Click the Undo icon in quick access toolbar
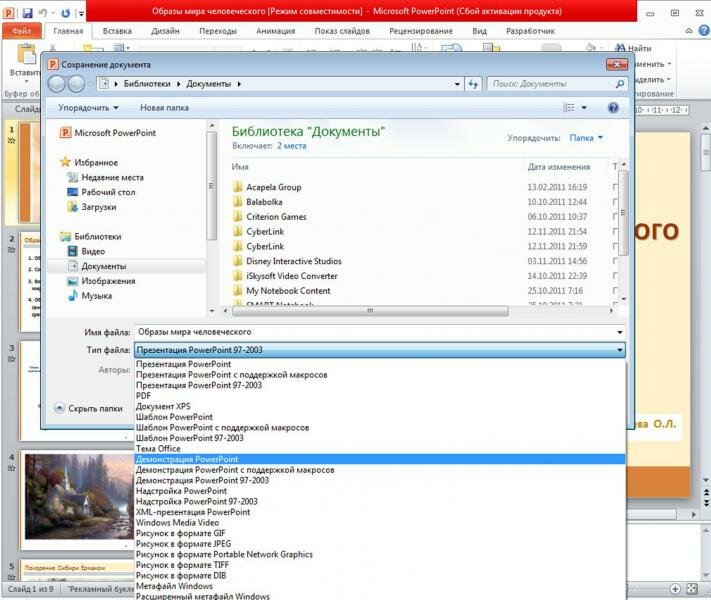The image size is (711, 600). pyautogui.click(x=44, y=13)
